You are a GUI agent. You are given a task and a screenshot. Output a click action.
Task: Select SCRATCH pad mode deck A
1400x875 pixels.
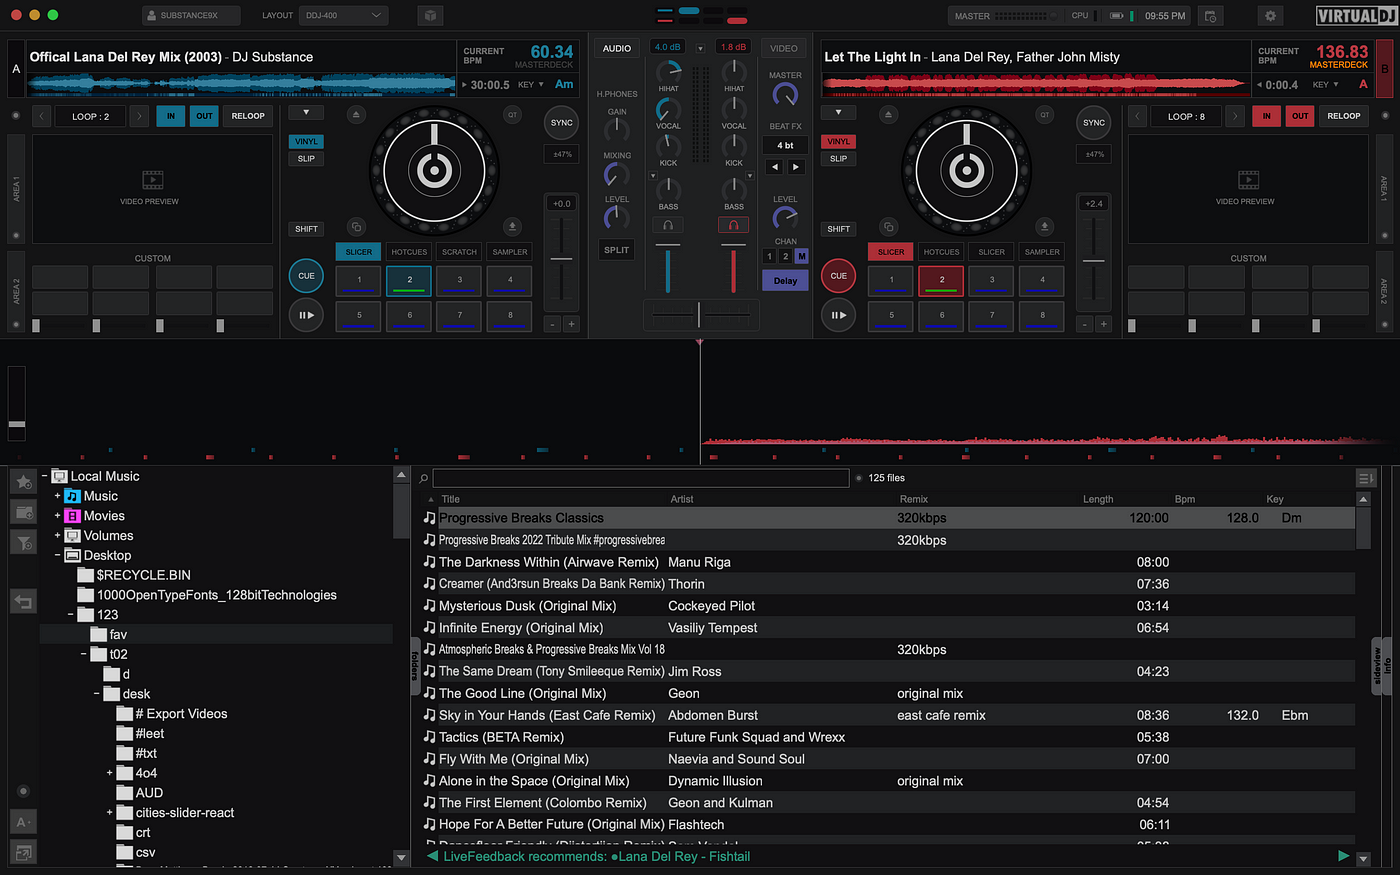460,252
